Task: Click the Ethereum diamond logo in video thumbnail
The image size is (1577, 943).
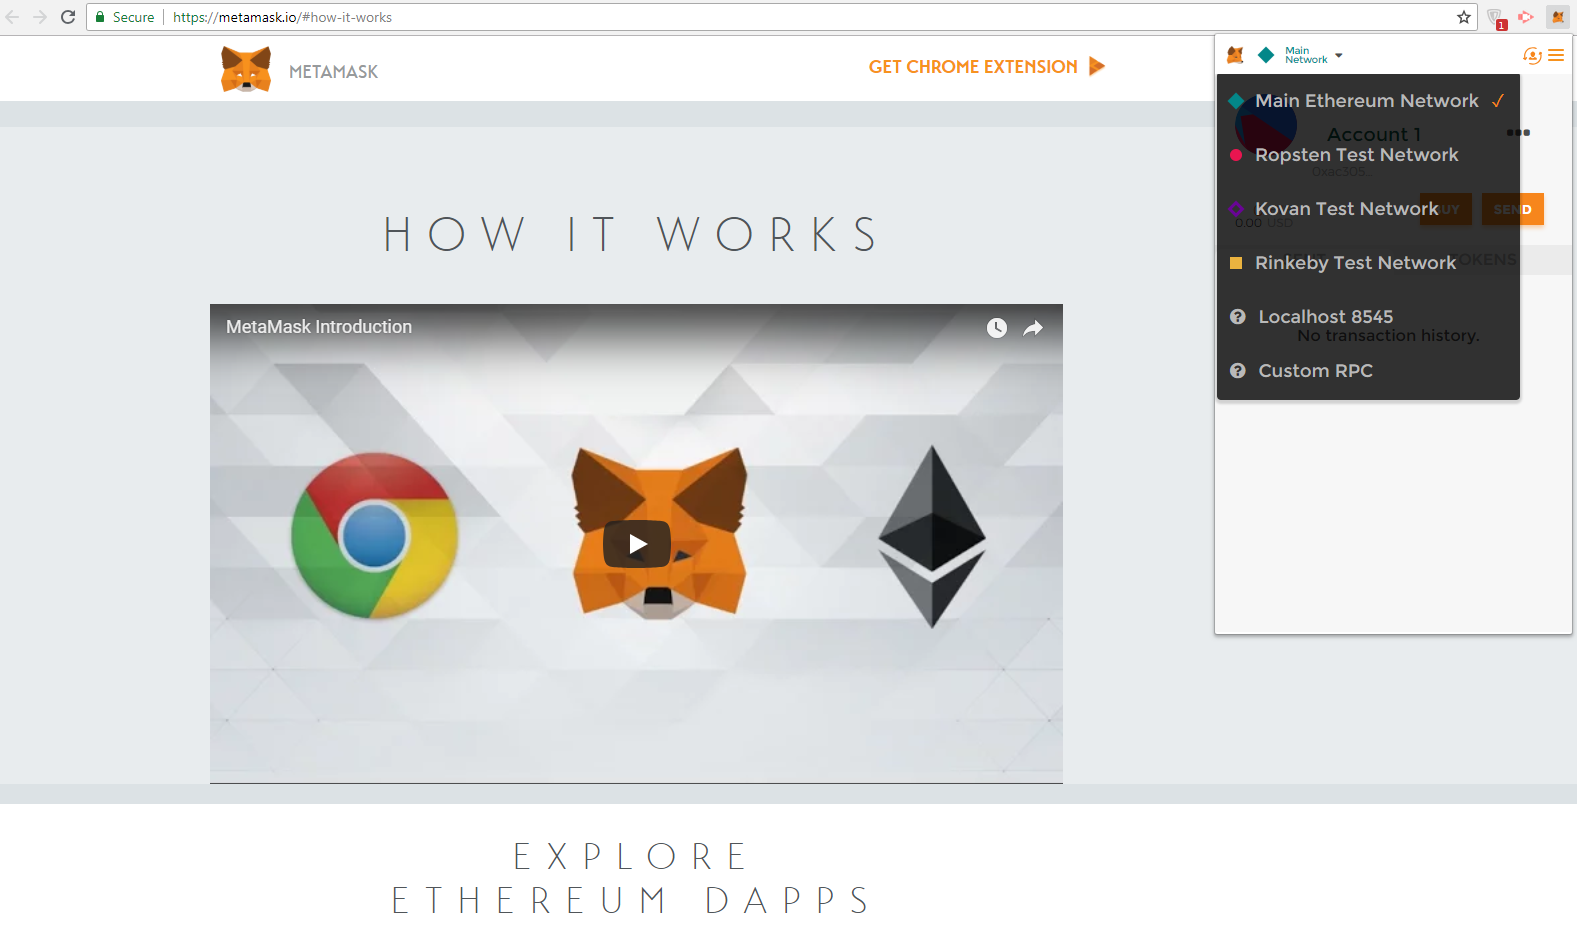Action: 932,537
